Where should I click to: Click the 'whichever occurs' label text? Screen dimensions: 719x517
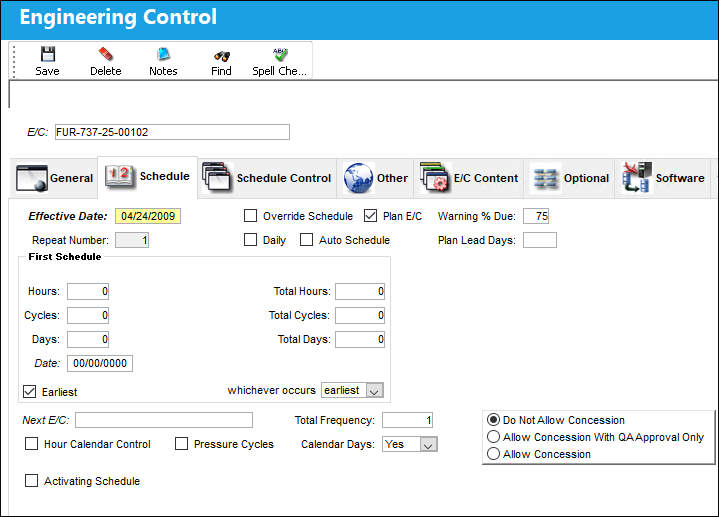tap(272, 390)
